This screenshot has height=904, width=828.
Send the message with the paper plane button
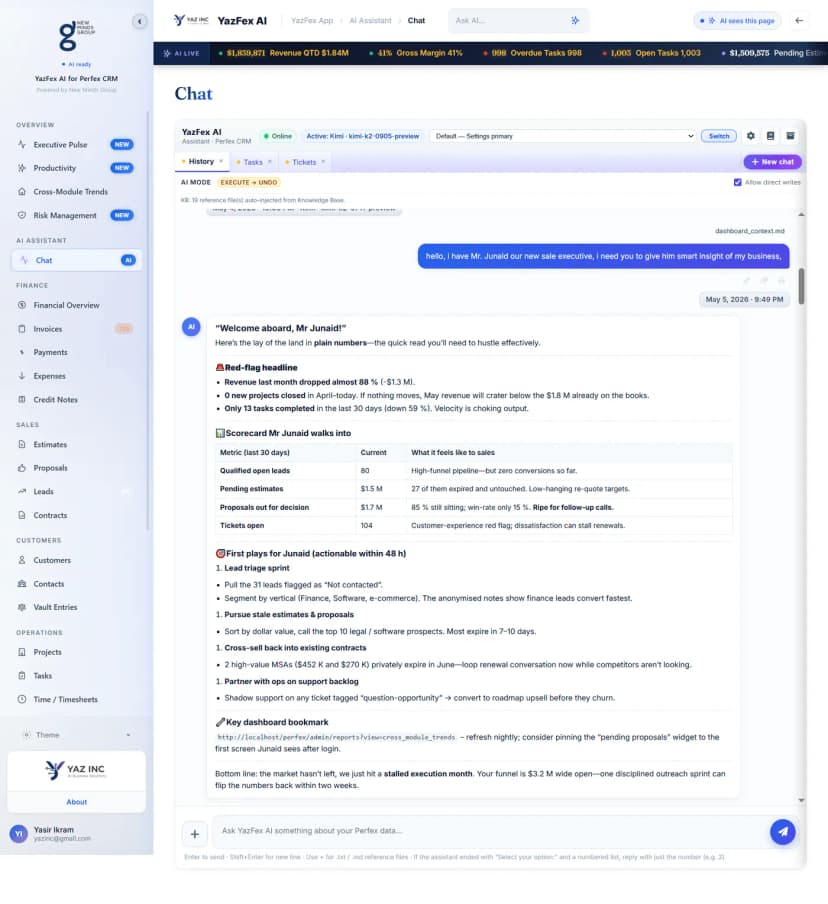783,832
